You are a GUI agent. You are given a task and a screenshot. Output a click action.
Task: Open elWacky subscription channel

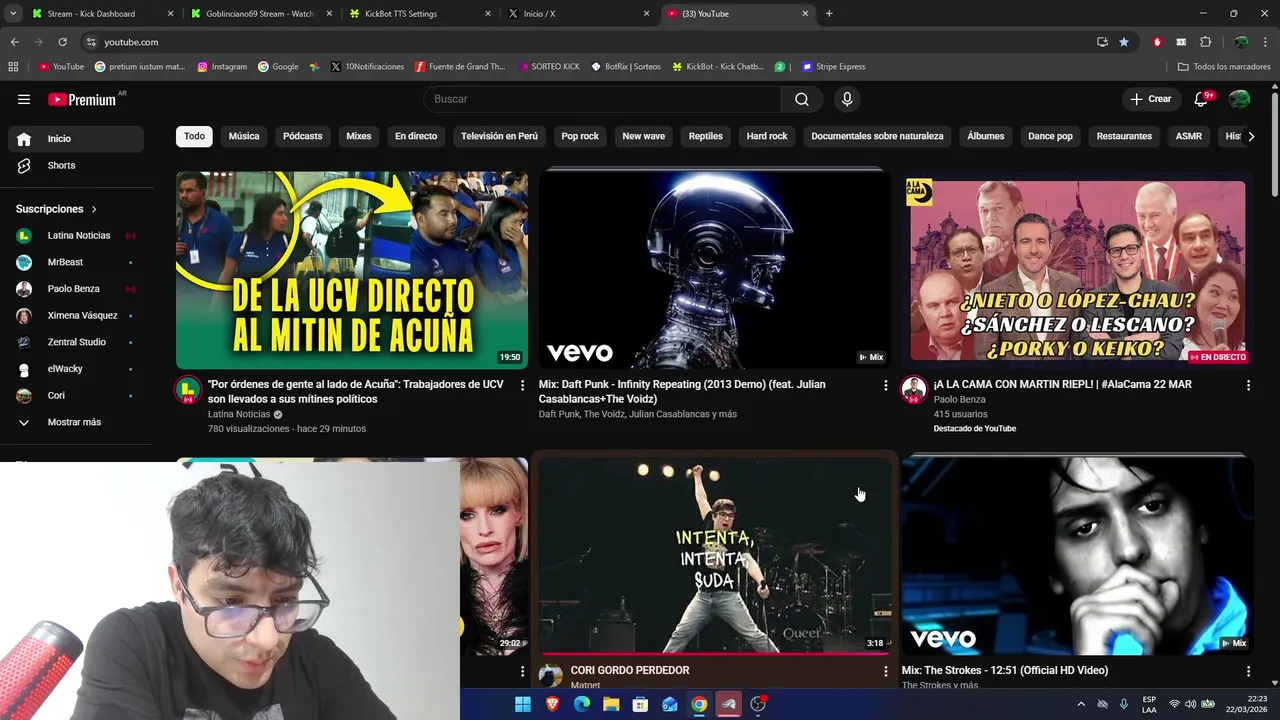[76, 369]
